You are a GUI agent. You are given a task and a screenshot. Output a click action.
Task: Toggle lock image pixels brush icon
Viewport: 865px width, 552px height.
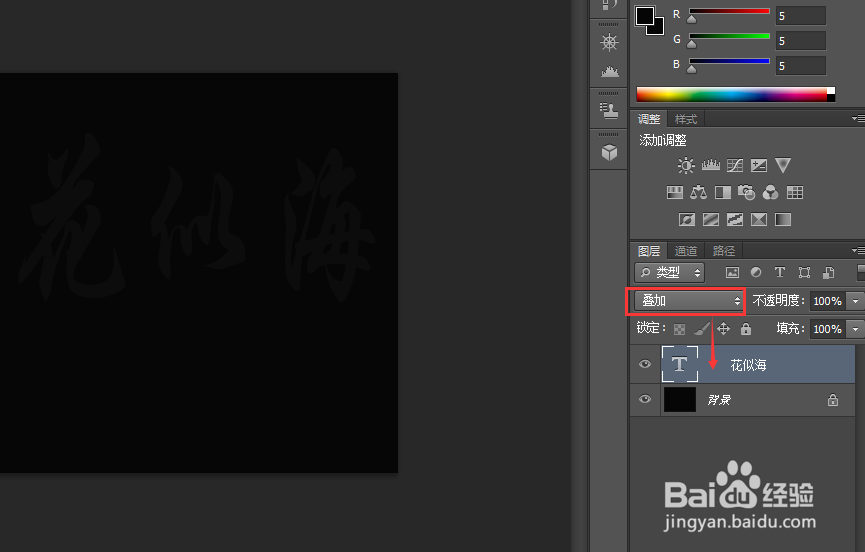click(x=702, y=329)
